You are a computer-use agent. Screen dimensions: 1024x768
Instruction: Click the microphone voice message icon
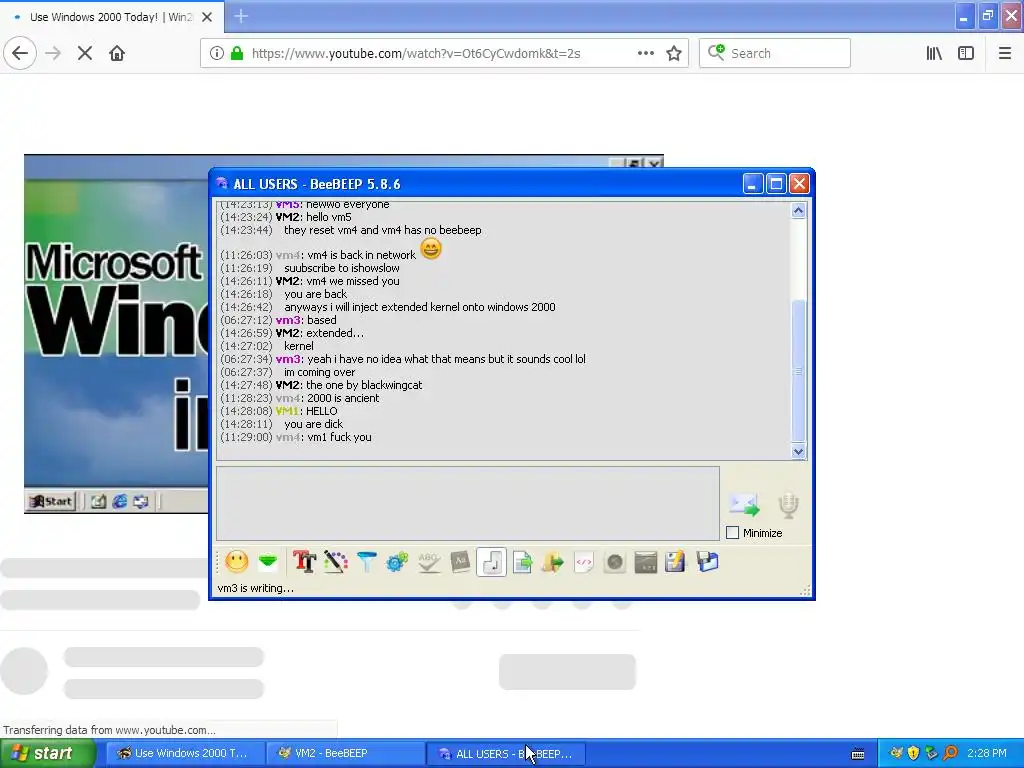tap(788, 505)
